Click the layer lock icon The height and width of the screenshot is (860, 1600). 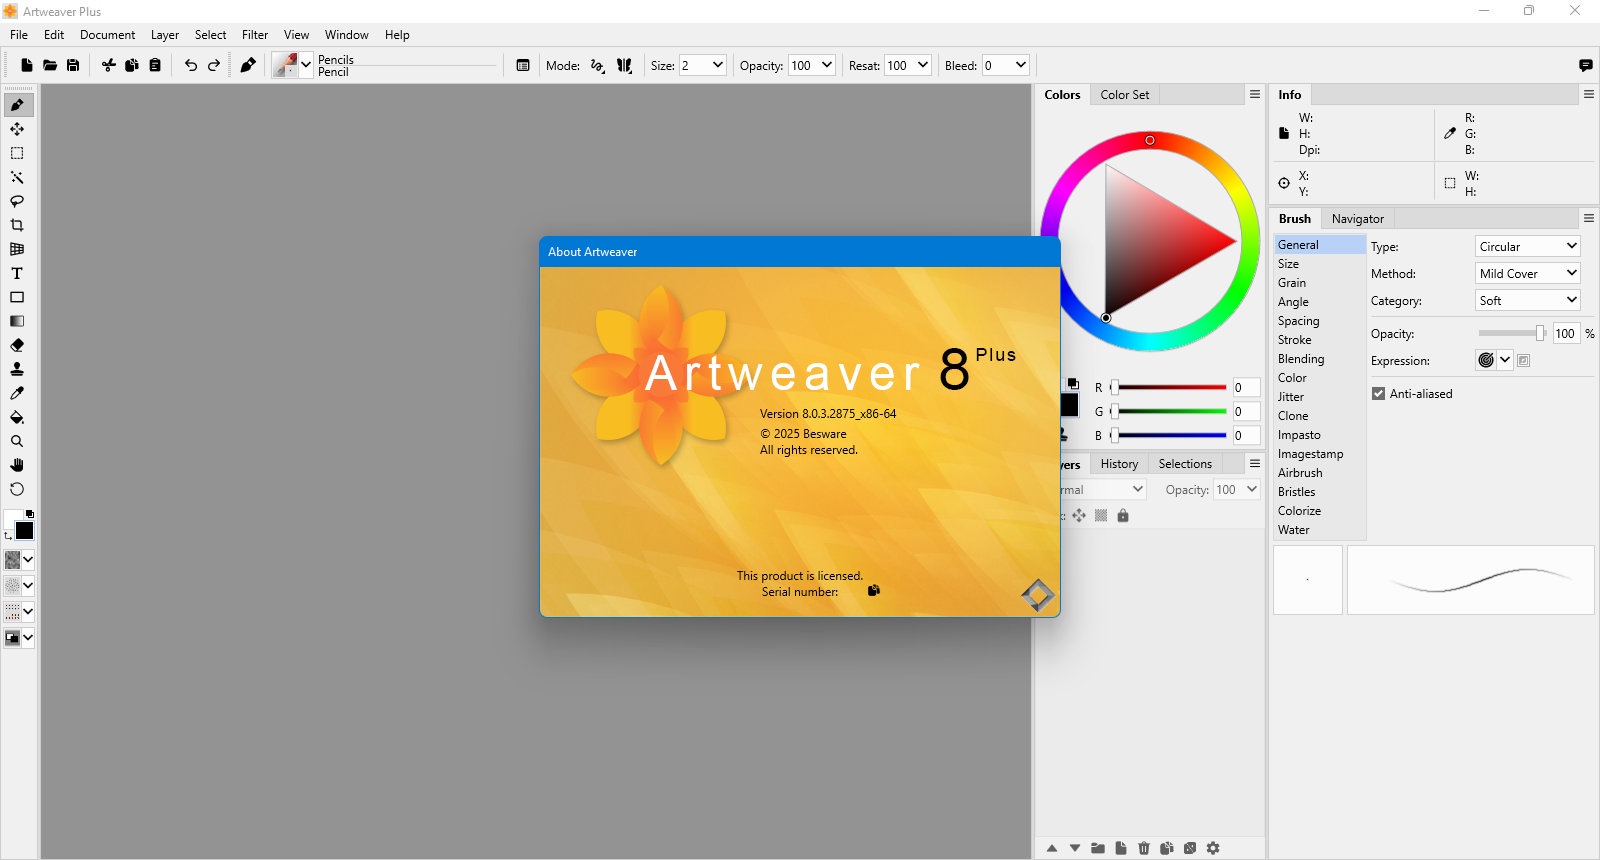click(x=1123, y=516)
